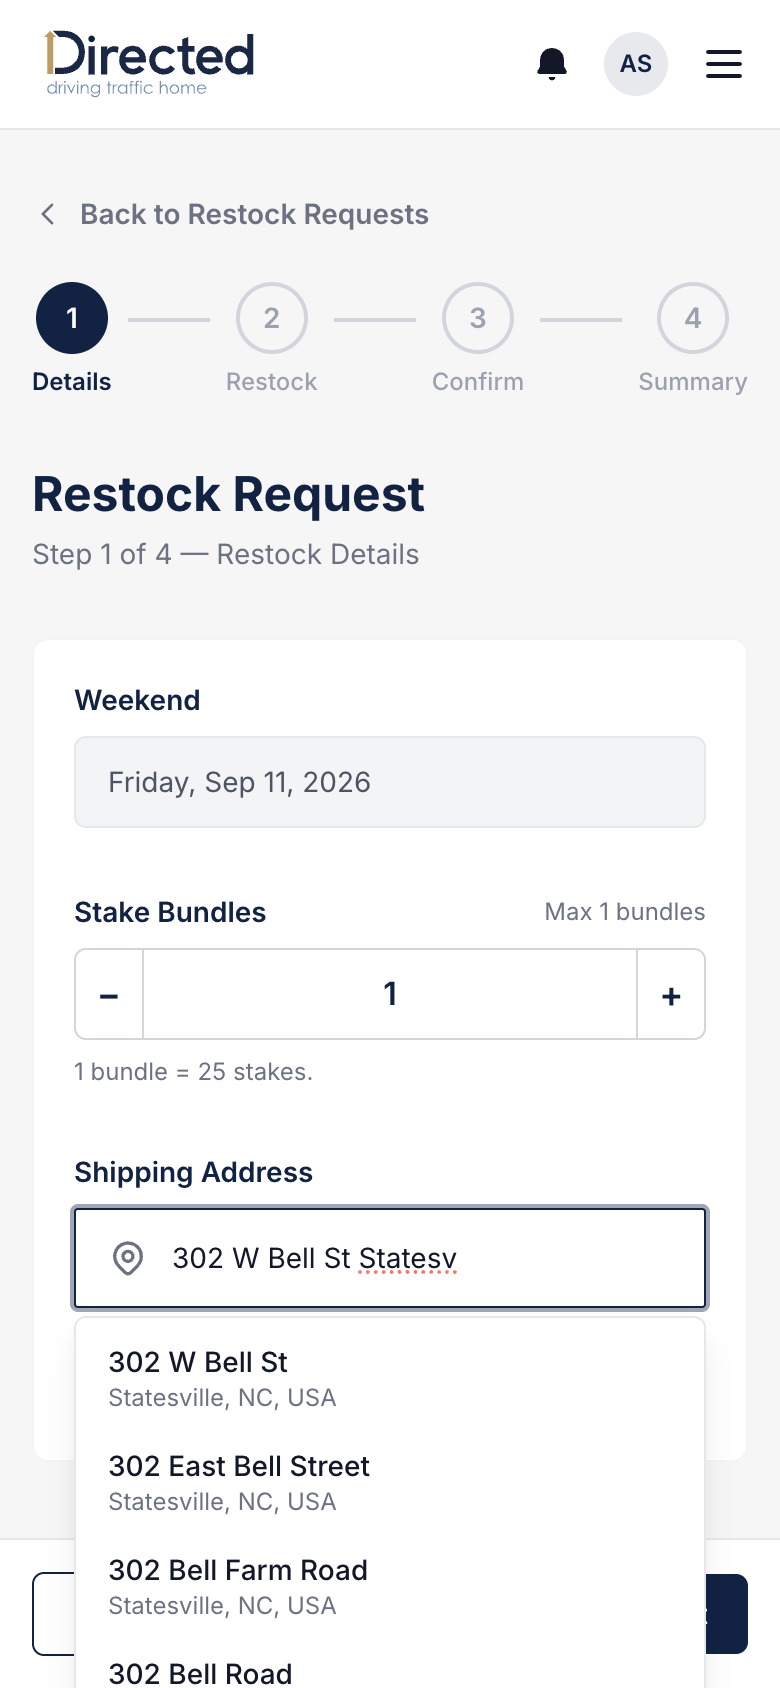Viewport: 780px width, 1688px height.
Task: Click the Shipping Address input field
Action: (x=390, y=1258)
